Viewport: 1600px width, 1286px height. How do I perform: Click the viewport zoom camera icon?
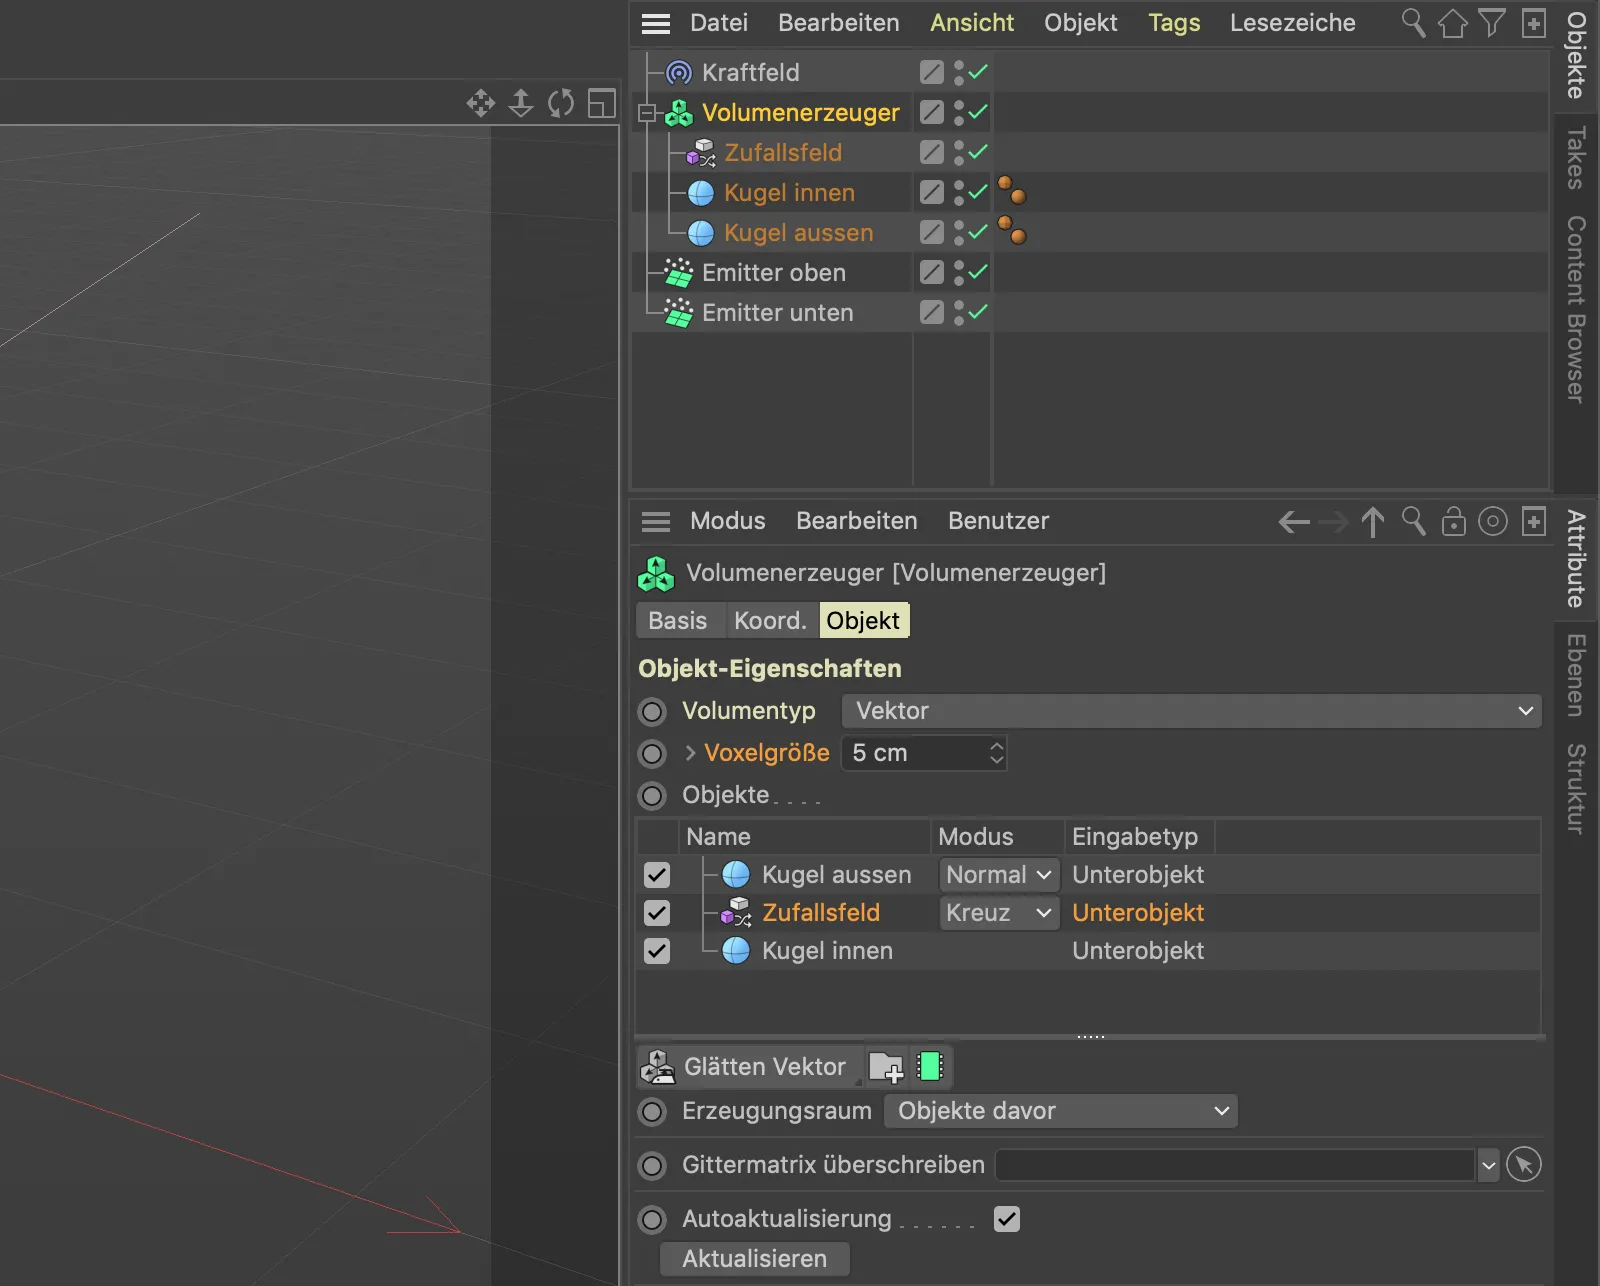coord(521,103)
